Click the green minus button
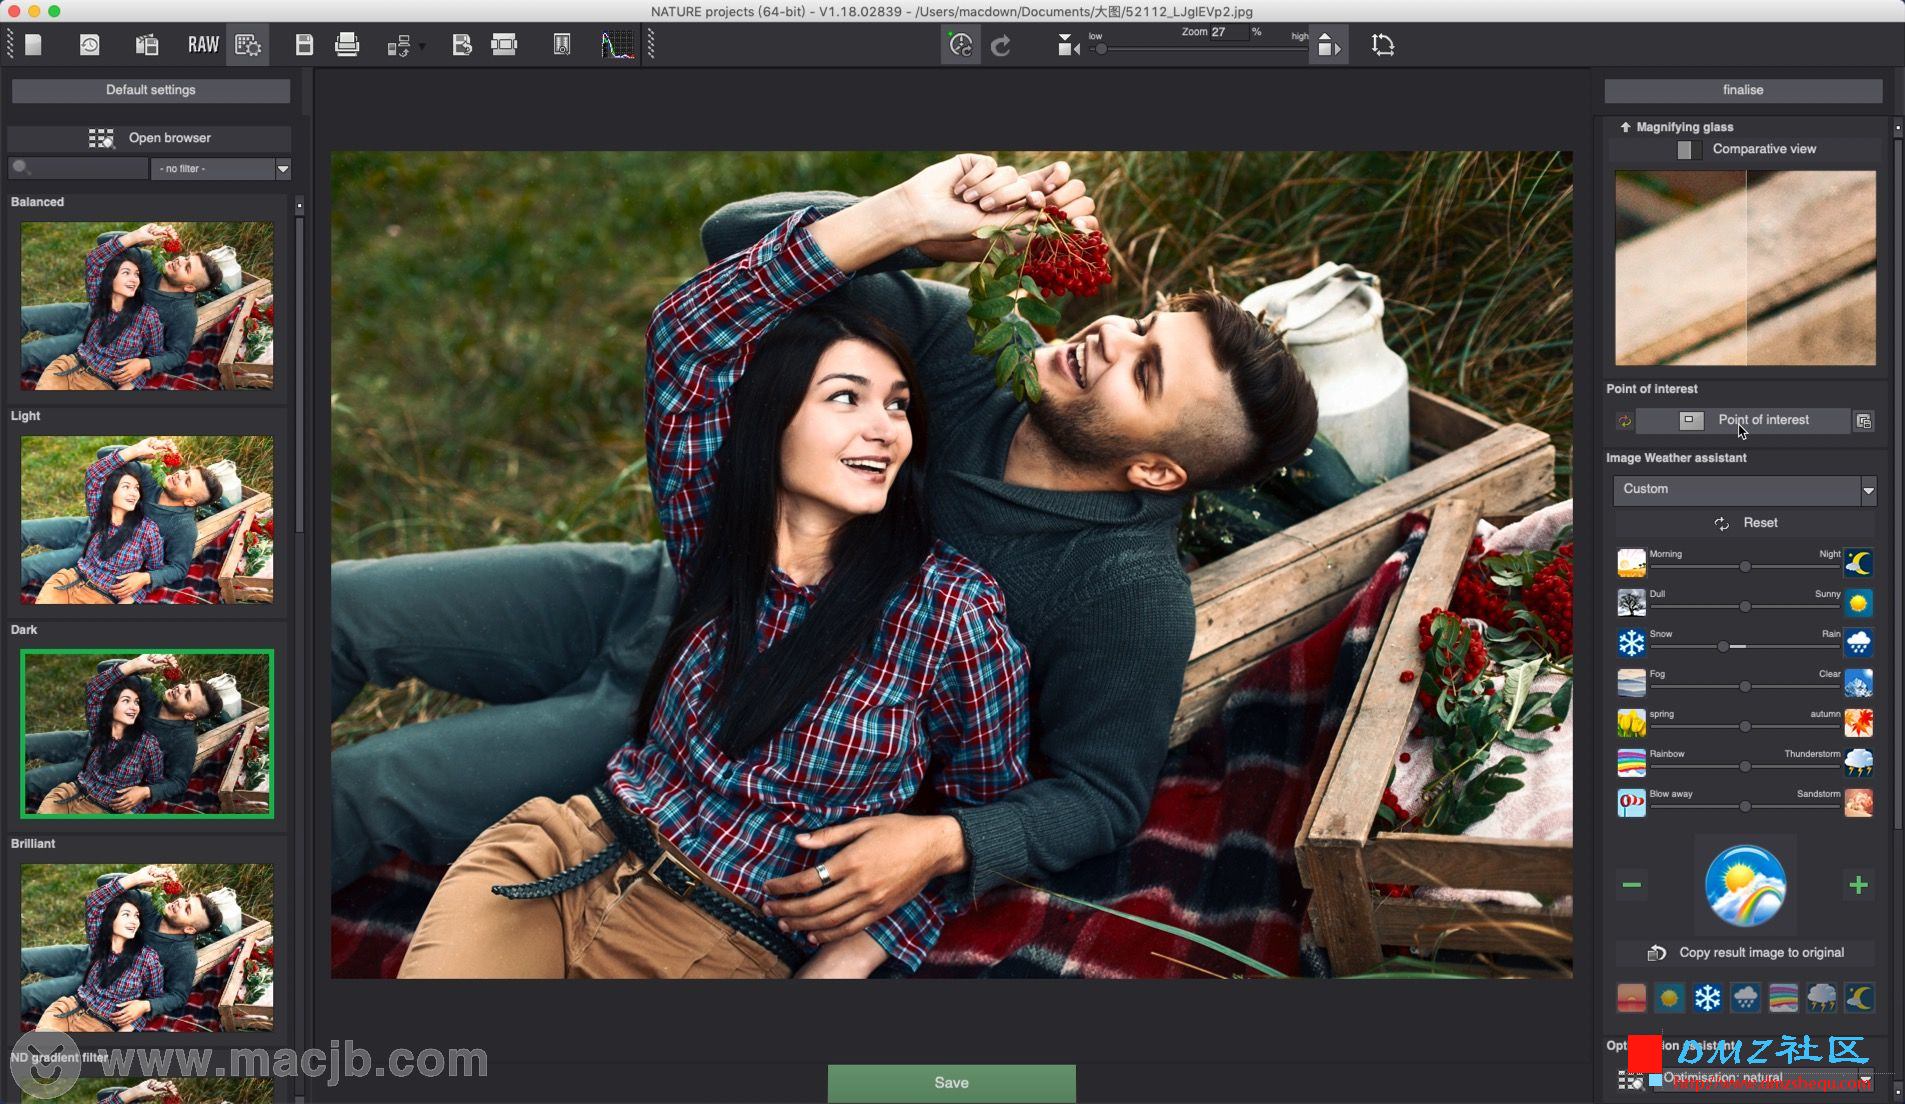 click(x=1631, y=885)
